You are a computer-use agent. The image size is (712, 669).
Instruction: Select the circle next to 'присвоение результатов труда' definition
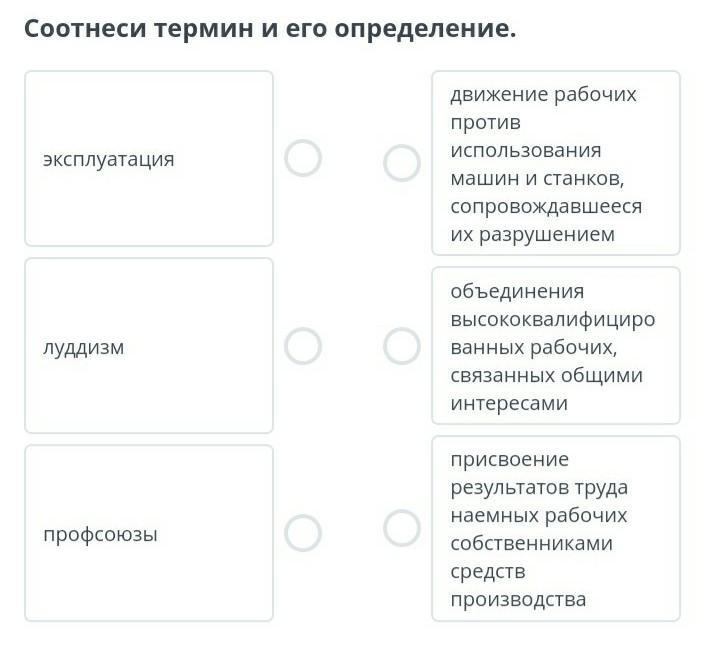(x=401, y=528)
